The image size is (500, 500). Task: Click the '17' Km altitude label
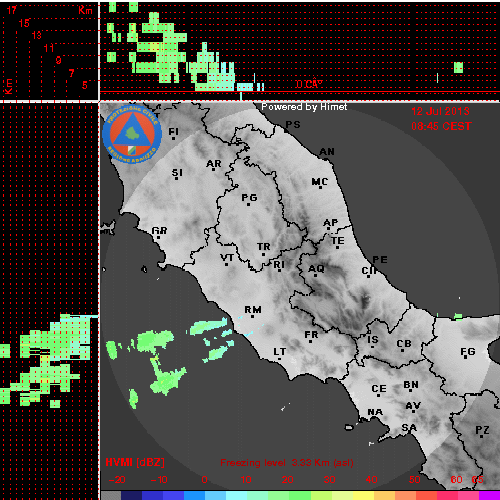pyautogui.click(x=11, y=10)
